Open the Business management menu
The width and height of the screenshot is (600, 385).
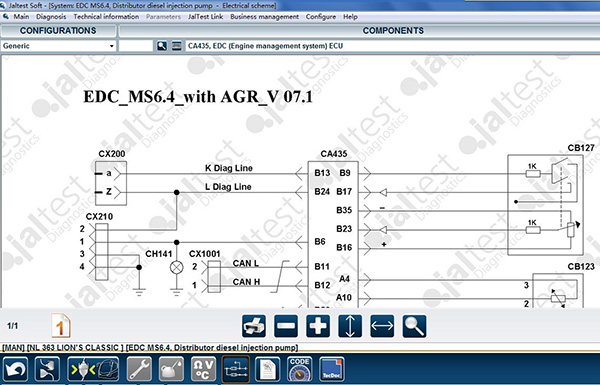(x=264, y=17)
